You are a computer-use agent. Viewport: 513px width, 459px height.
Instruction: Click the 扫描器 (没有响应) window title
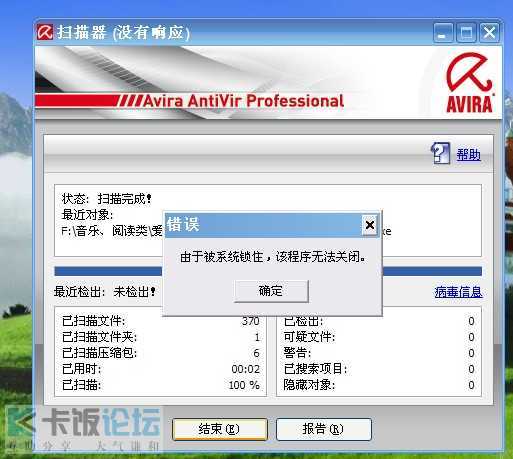(x=123, y=33)
